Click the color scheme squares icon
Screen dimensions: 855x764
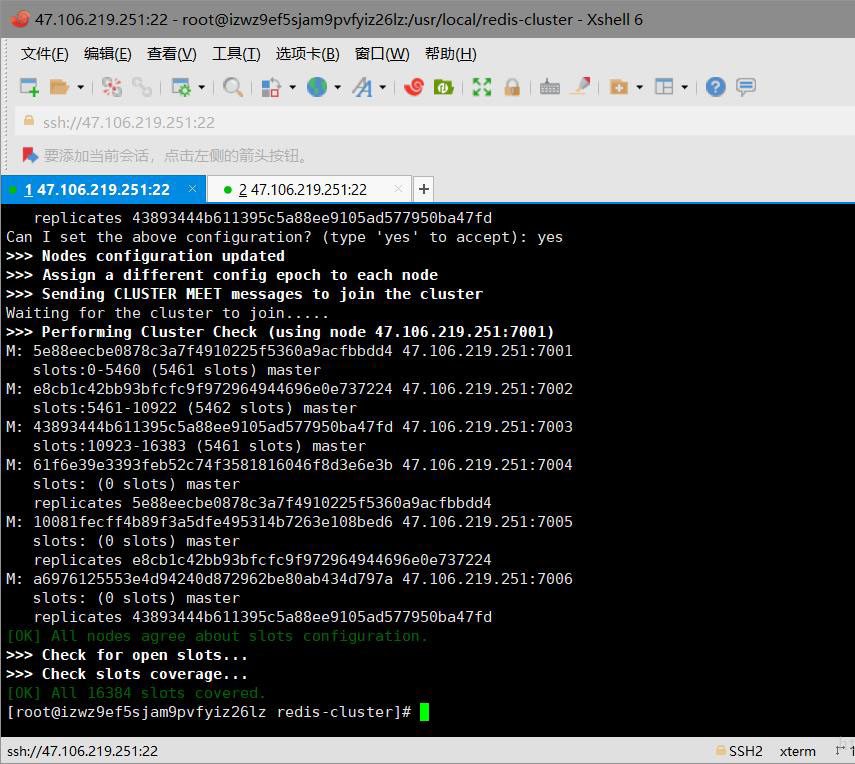point(271,87)
